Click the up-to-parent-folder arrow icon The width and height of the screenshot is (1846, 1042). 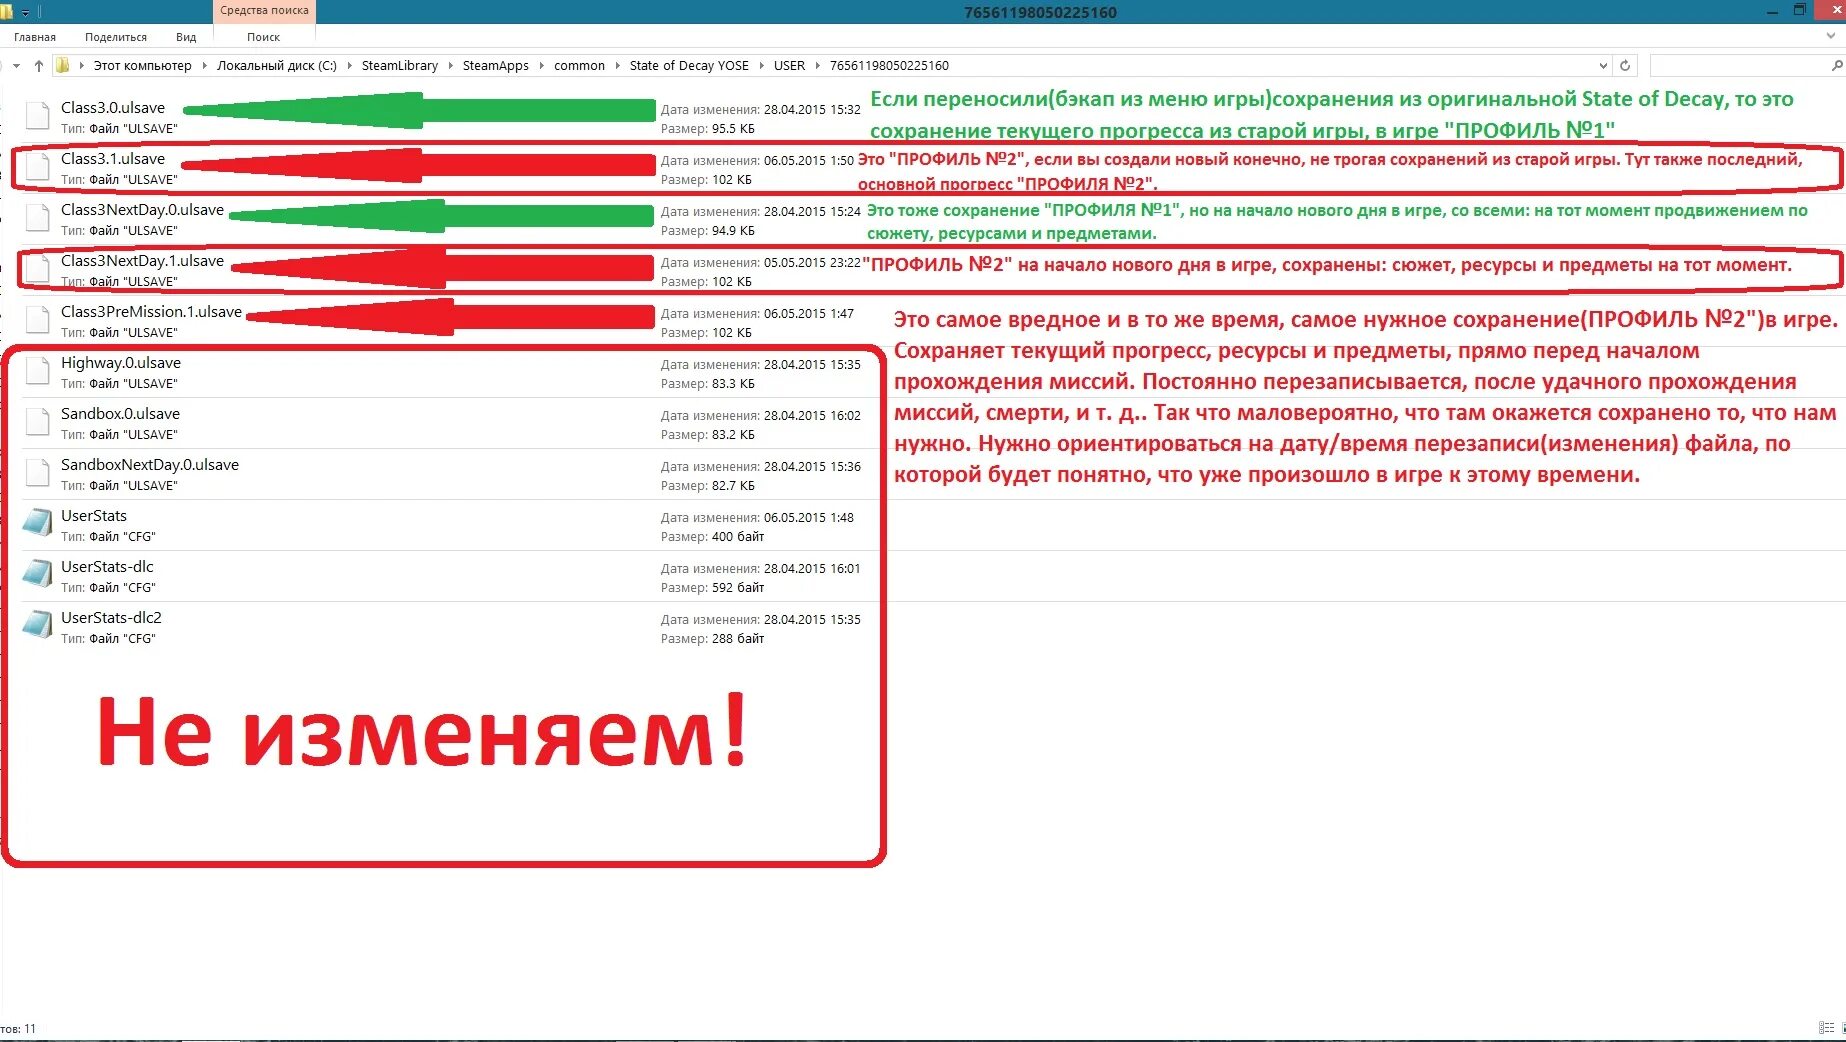coord(38,65)
